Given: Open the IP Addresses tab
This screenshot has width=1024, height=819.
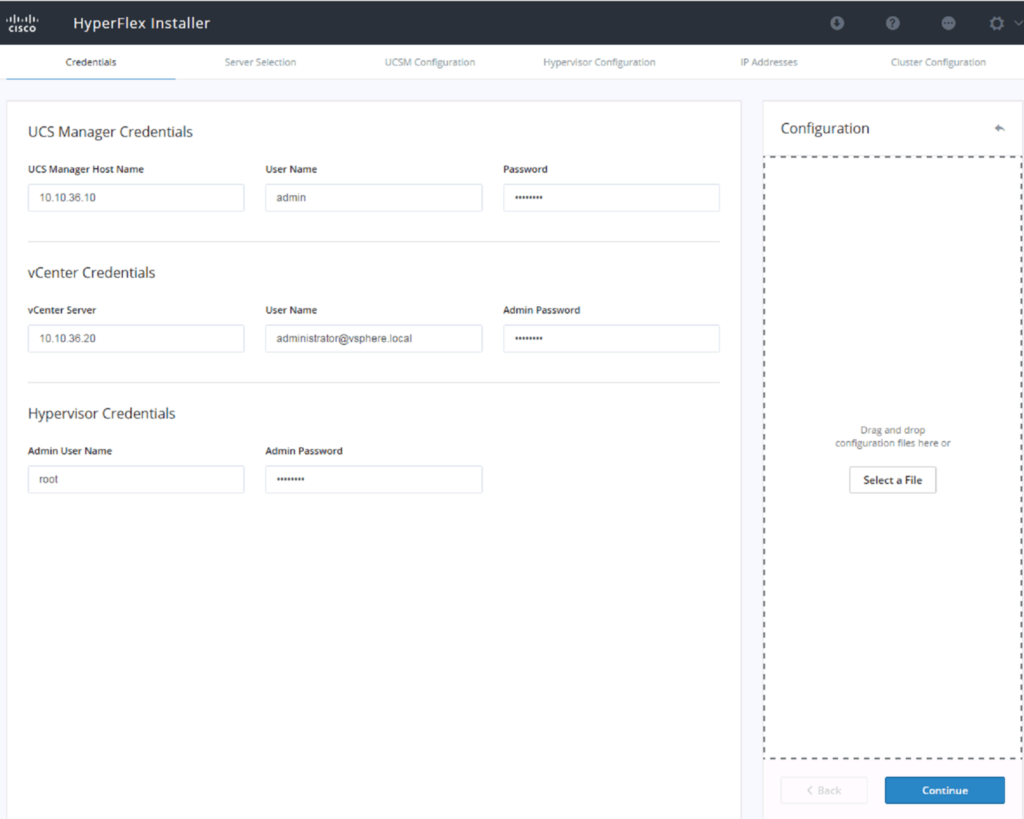Looking at the screenshot, I should click(x=769, y=62).
